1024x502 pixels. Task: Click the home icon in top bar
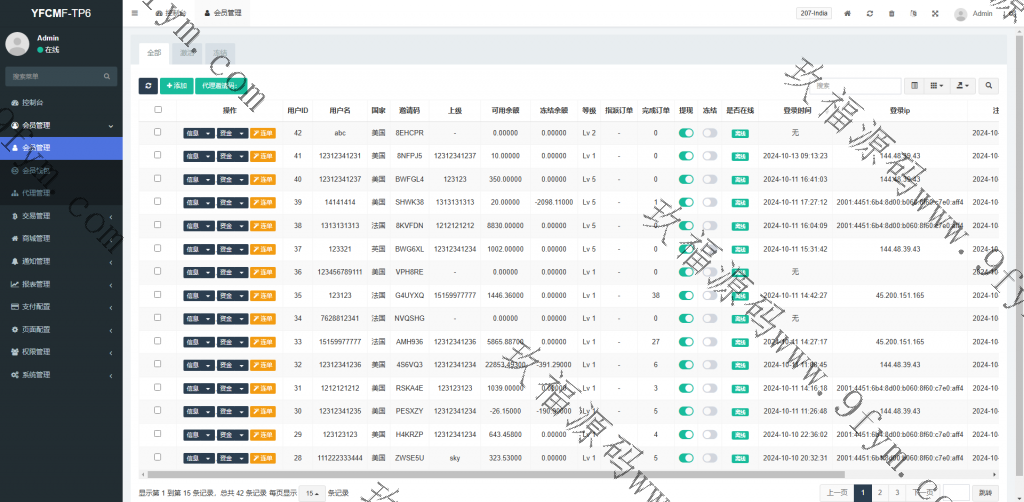(x=848, y=14)
